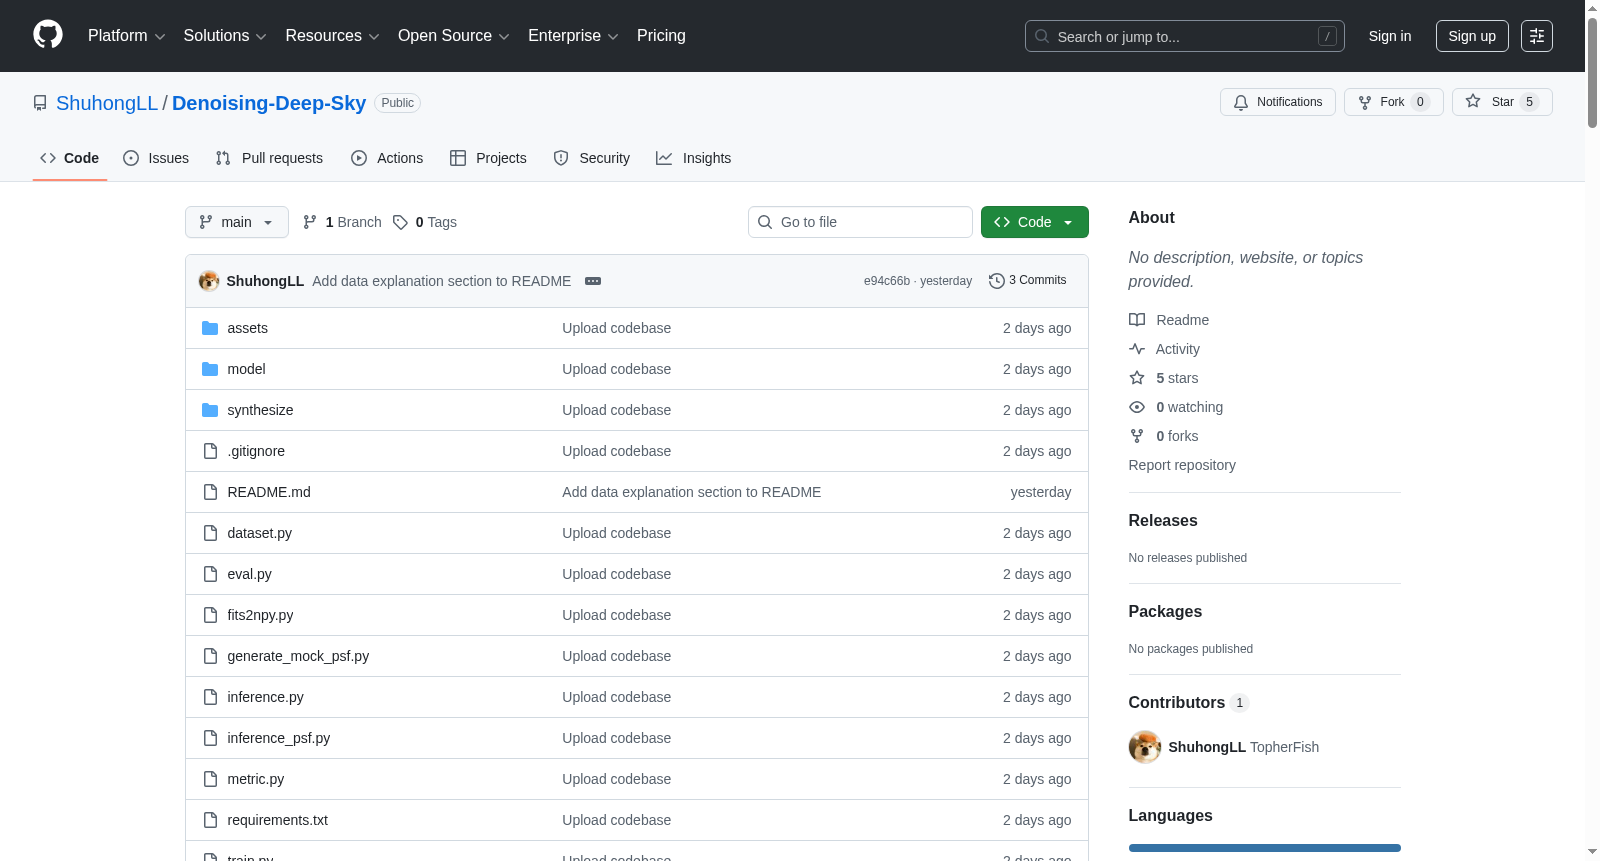Open the Open Source dropdown menu
1600x861 pixels.
453,36
